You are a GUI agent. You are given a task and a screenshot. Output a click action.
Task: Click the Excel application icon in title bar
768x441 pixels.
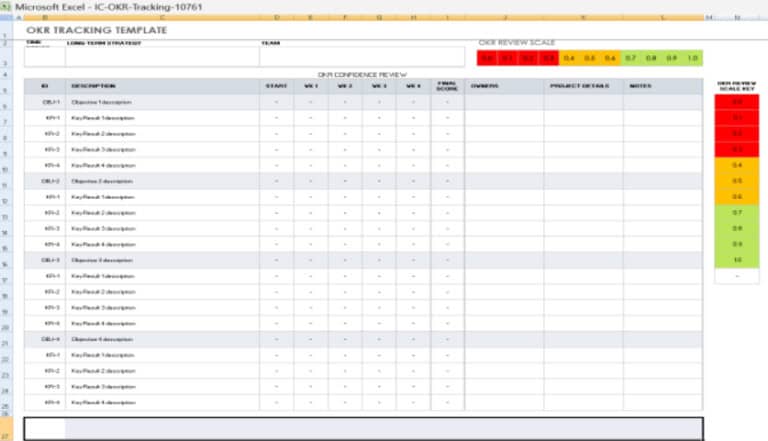pyautogui.click(x=6, y=7)
